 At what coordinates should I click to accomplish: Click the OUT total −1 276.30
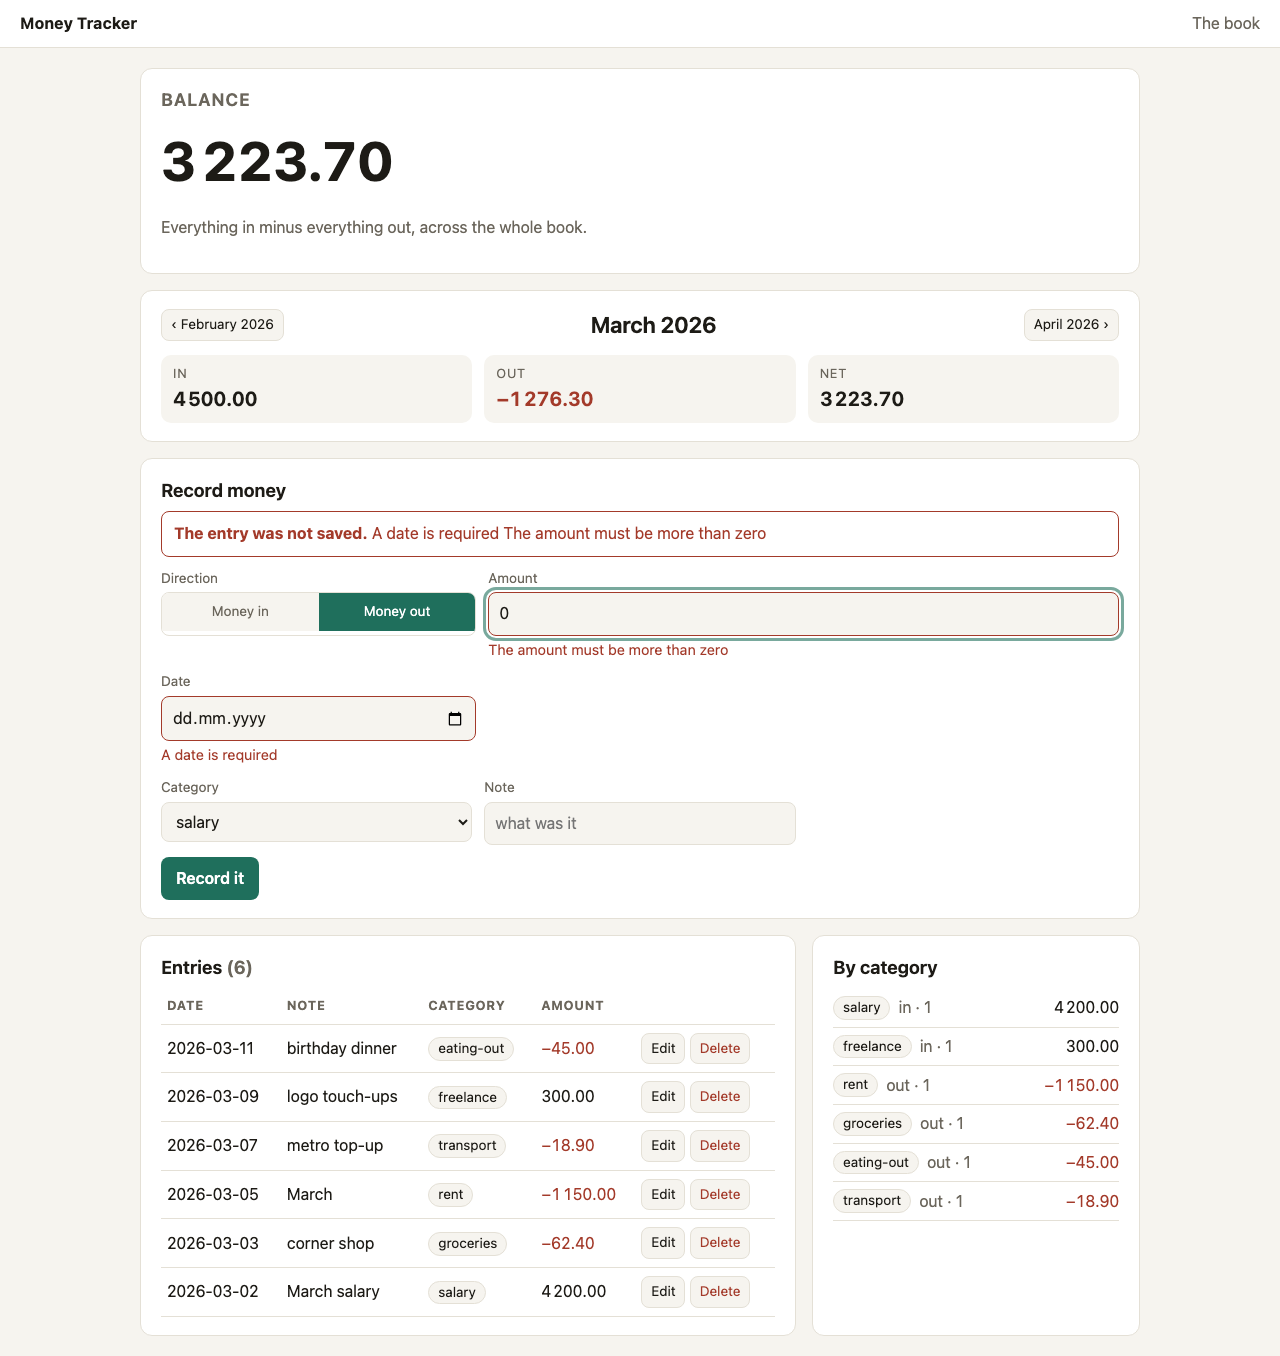pyautogui.click(x=545, y=399)
